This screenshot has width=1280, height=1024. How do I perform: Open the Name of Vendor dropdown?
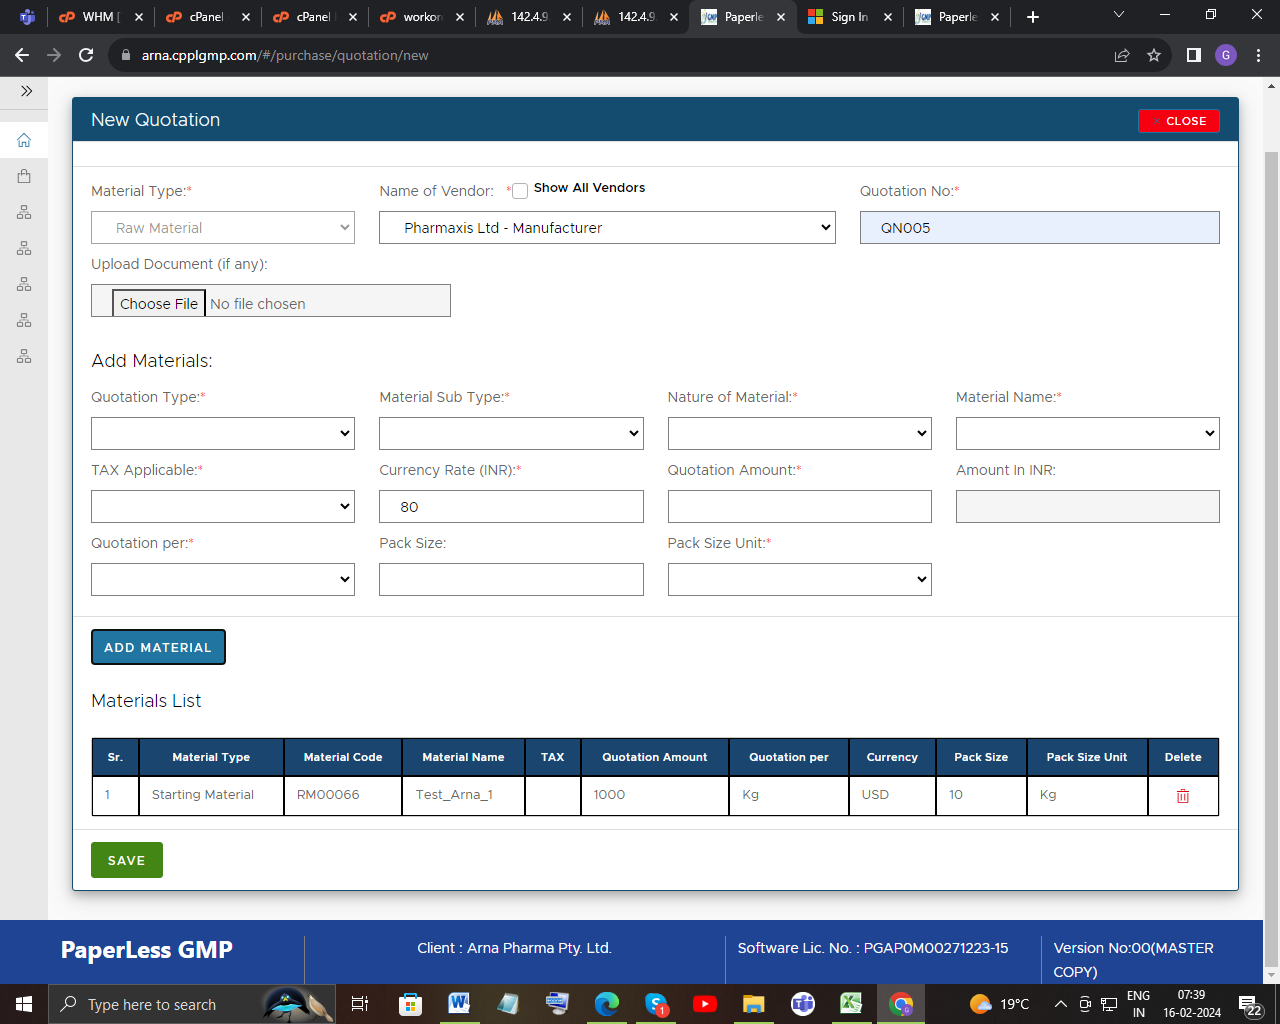(607, 228)
